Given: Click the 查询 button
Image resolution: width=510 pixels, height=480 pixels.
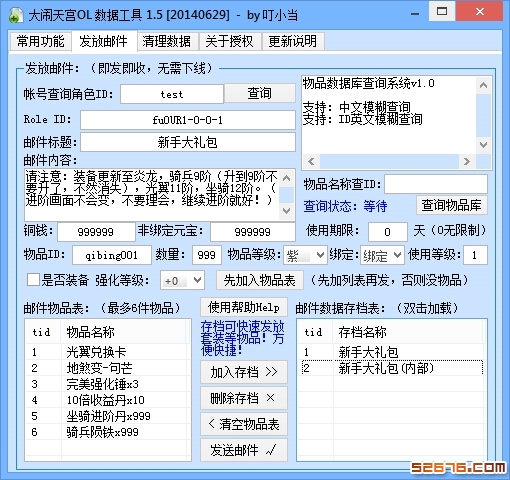Looking at the screenshot, I should click(260, 93).
